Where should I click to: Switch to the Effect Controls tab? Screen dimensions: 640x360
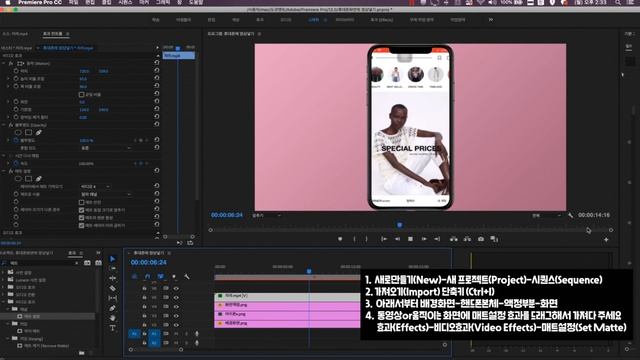point(53,33)
